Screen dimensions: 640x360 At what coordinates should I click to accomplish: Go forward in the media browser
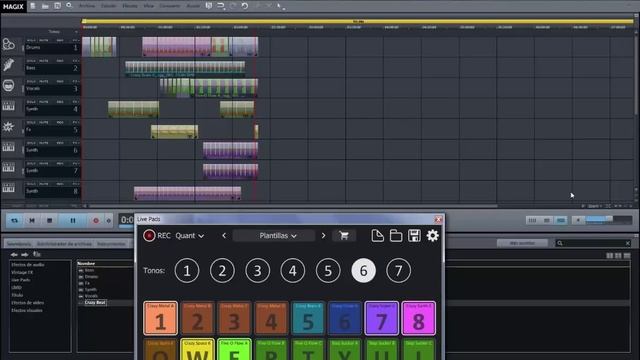(24, 255)
